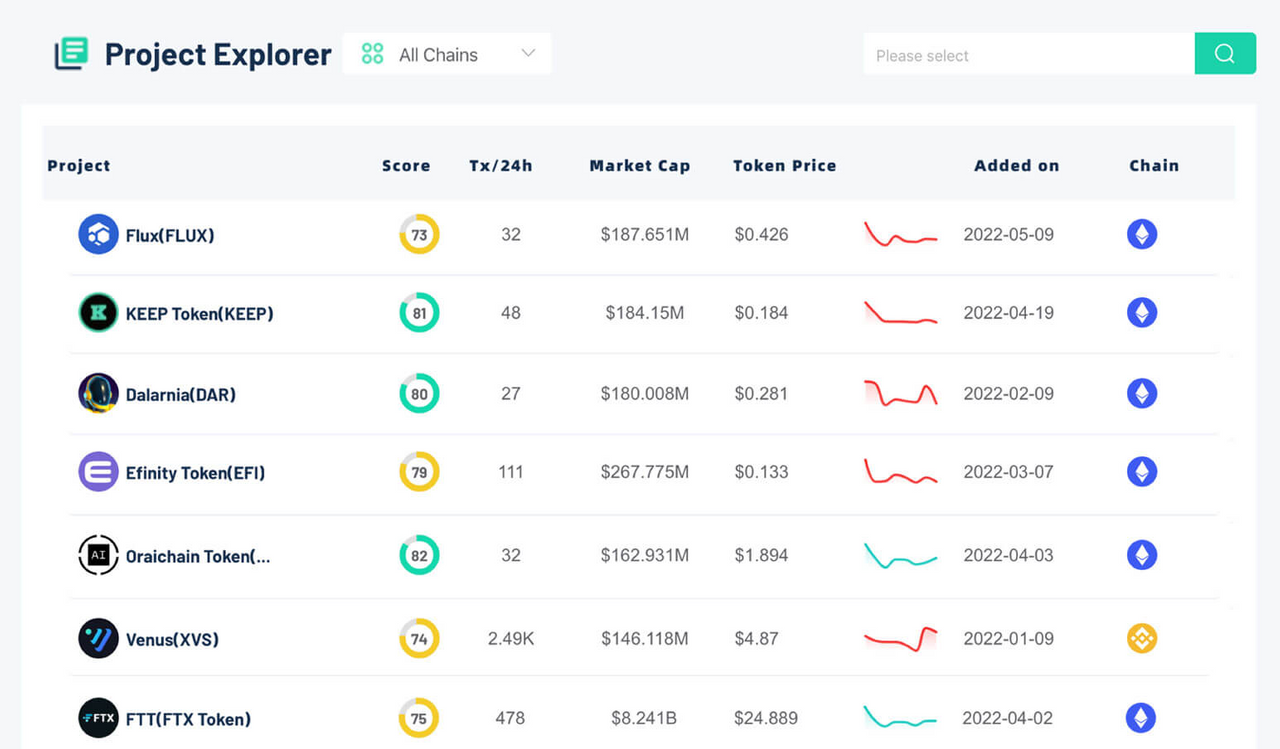The image size is (1280, 749).
Task: Open the Efinity Token(EFI) project link
Action: [196, 473]
